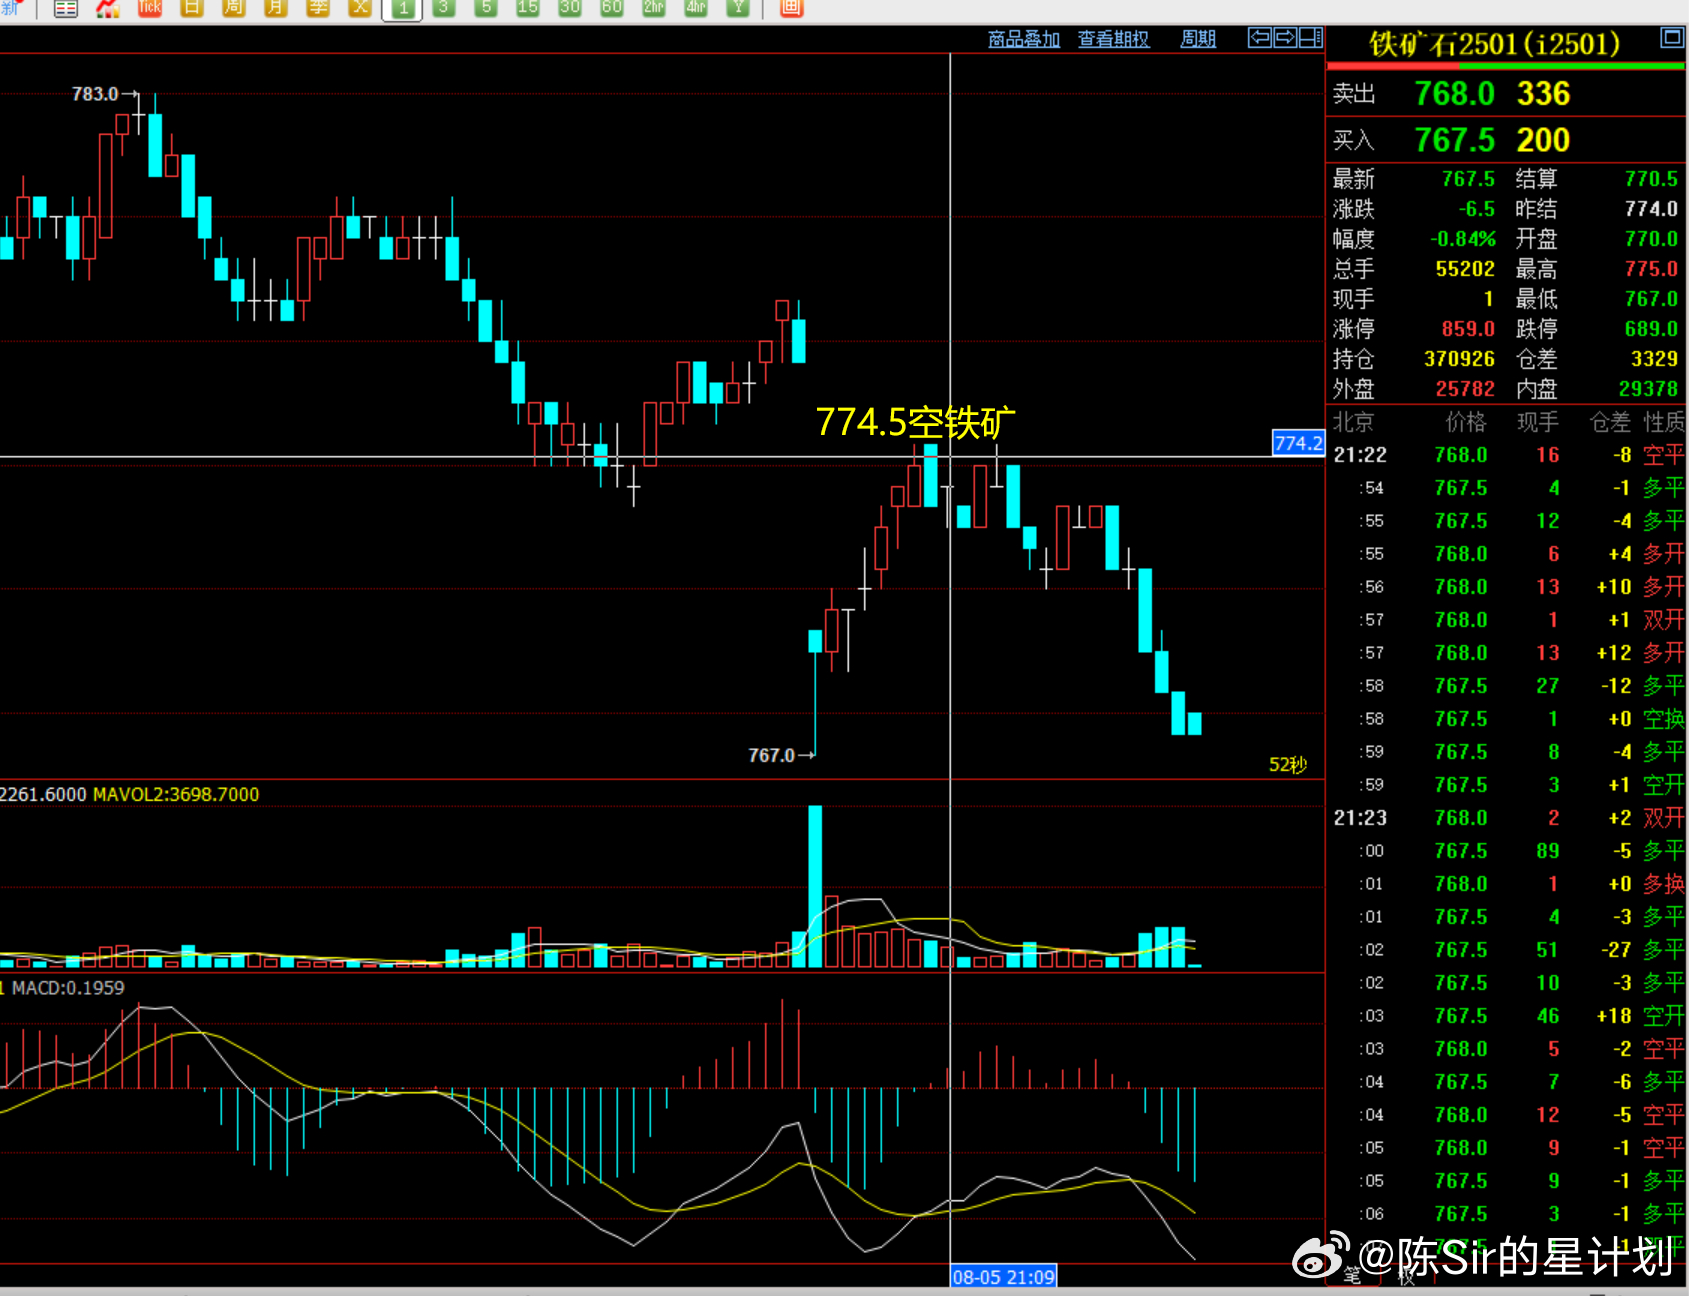Select the 2hr chart period
This screenshot has width=1689, height=1296.
point(654,8)
